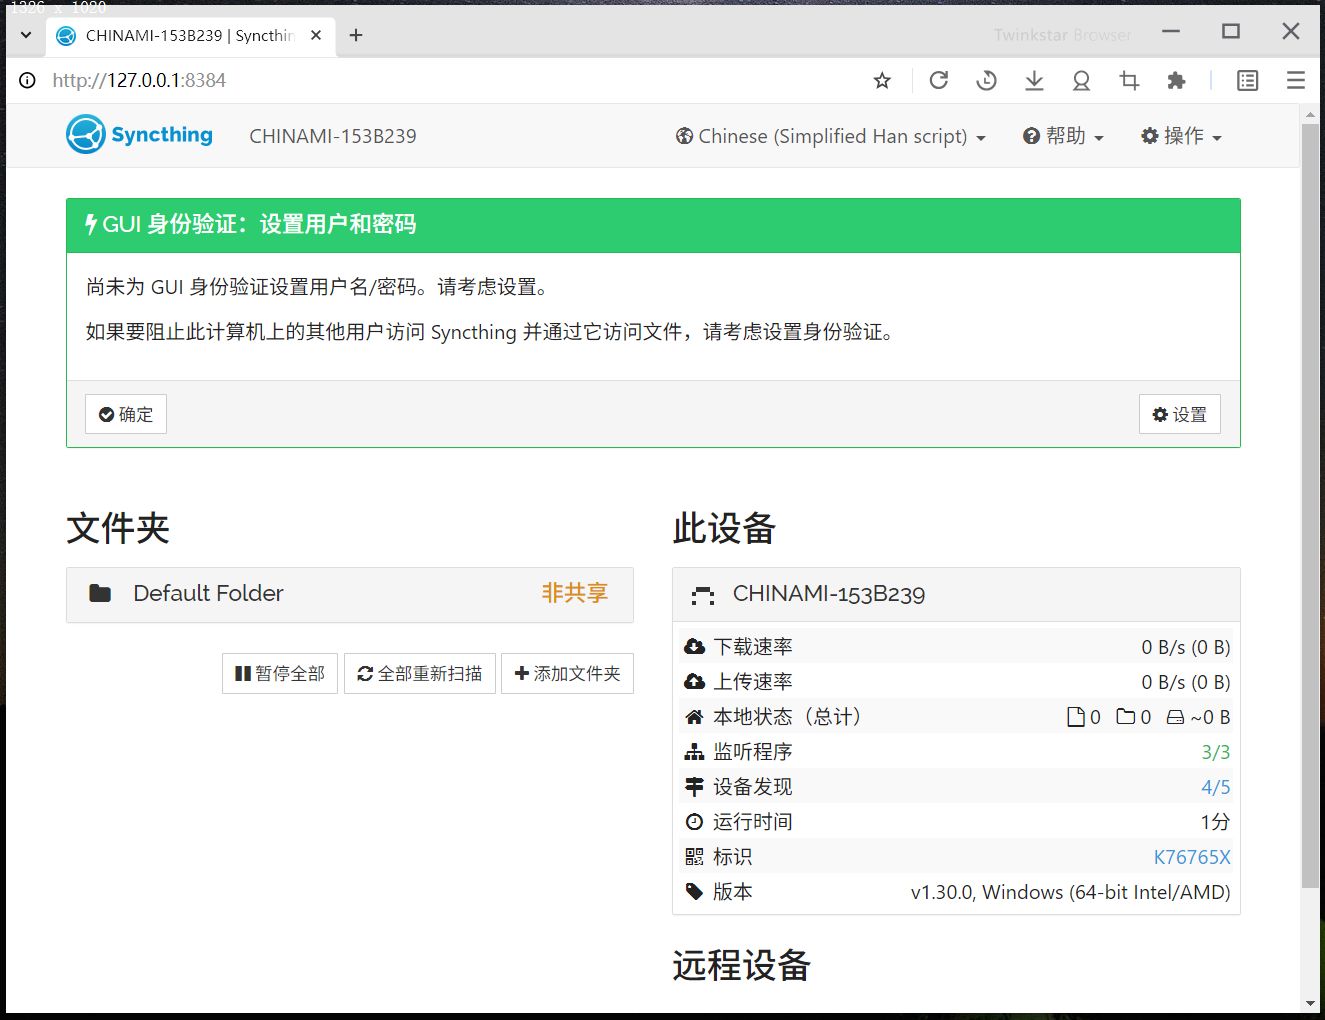This screenshot has width=1325, height=1020.
Task: Click 添加文件夹 add folder button
Action: click(567, 673)
